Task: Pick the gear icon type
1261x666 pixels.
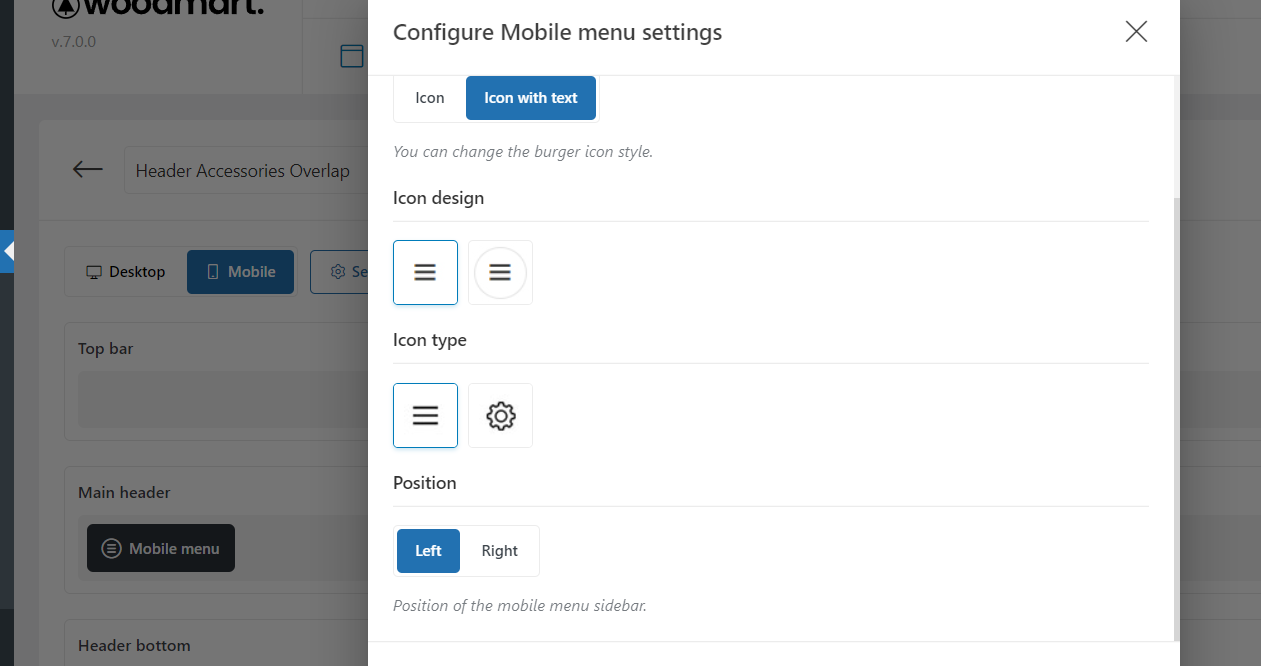Action: (500, 415)
